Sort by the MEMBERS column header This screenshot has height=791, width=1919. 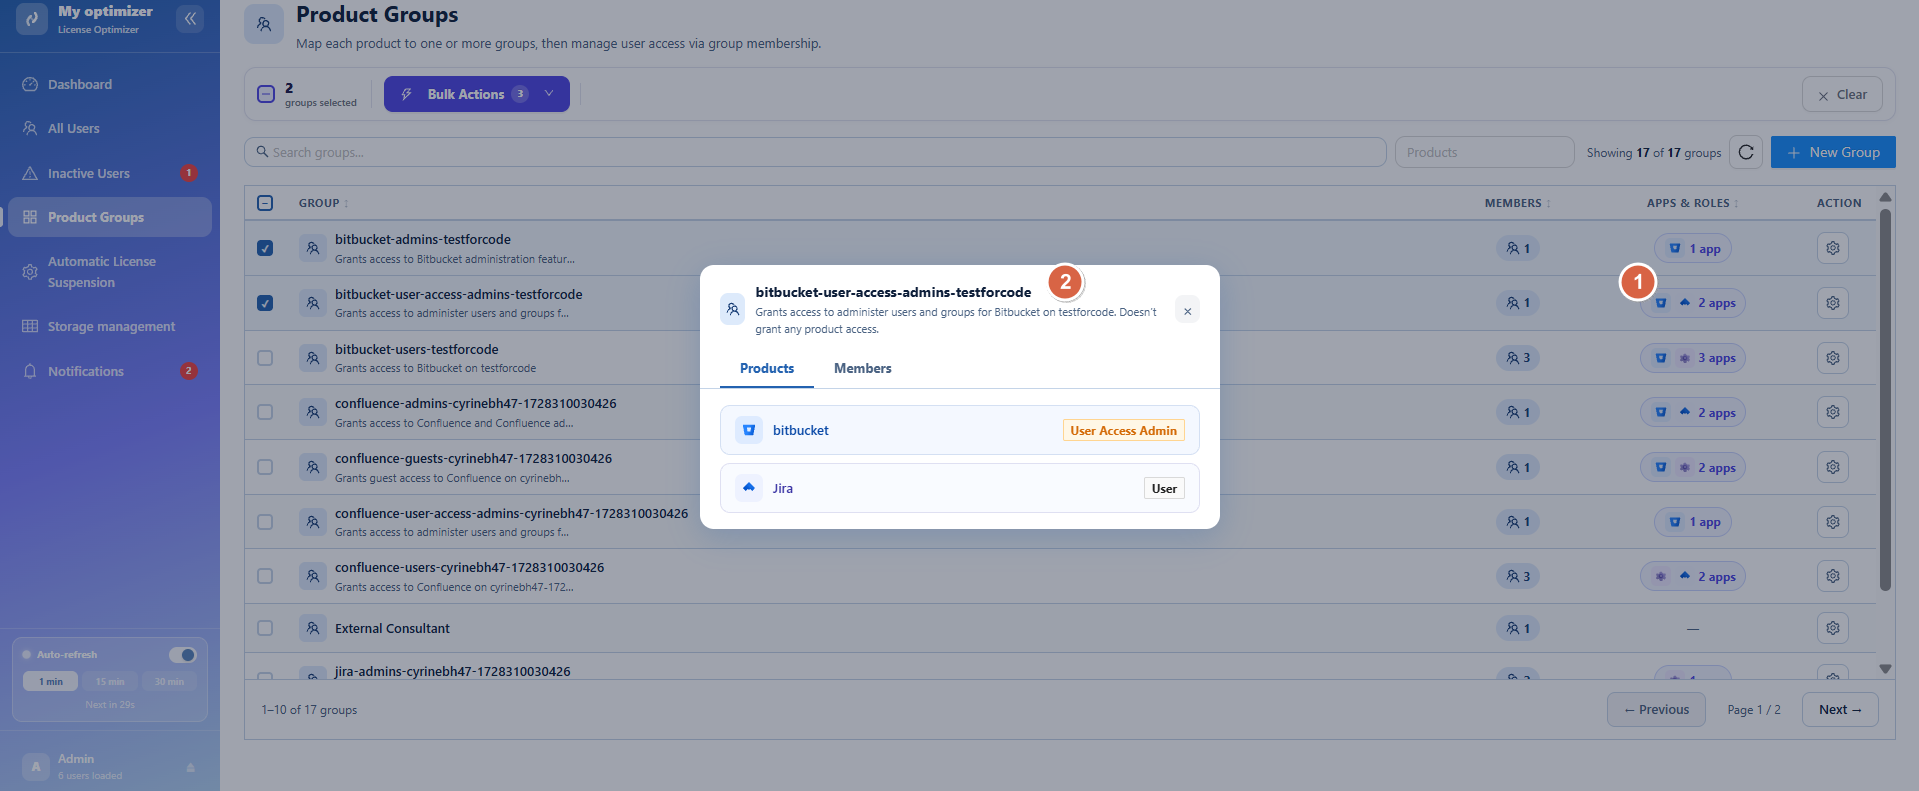point(1517,203)
